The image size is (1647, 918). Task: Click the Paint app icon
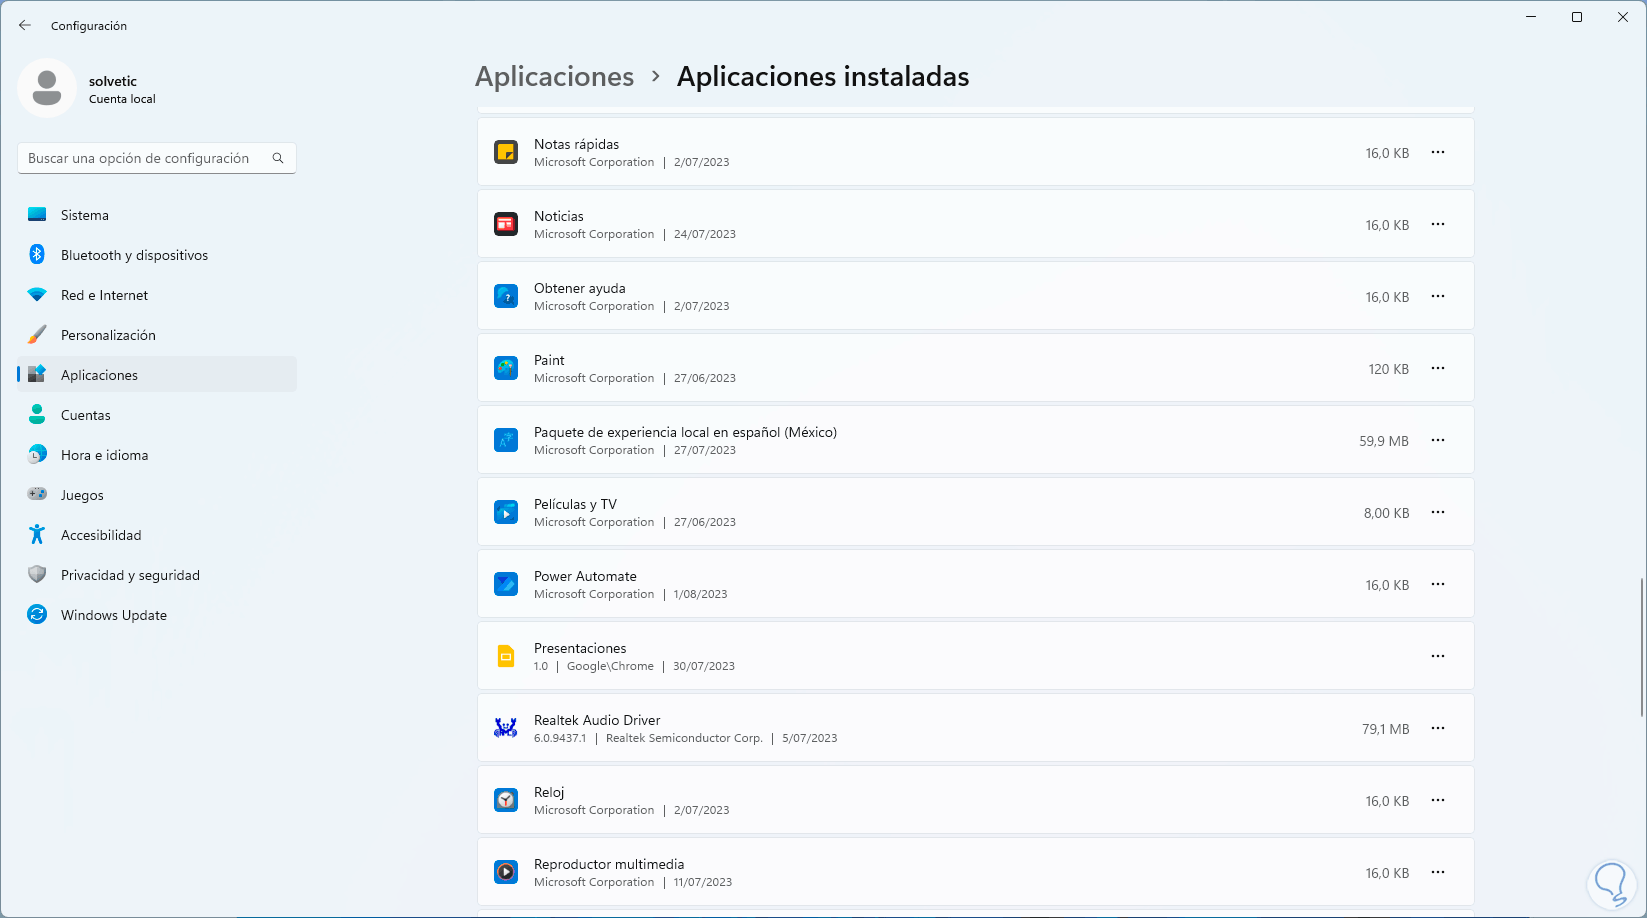click(x=506, y=369)
